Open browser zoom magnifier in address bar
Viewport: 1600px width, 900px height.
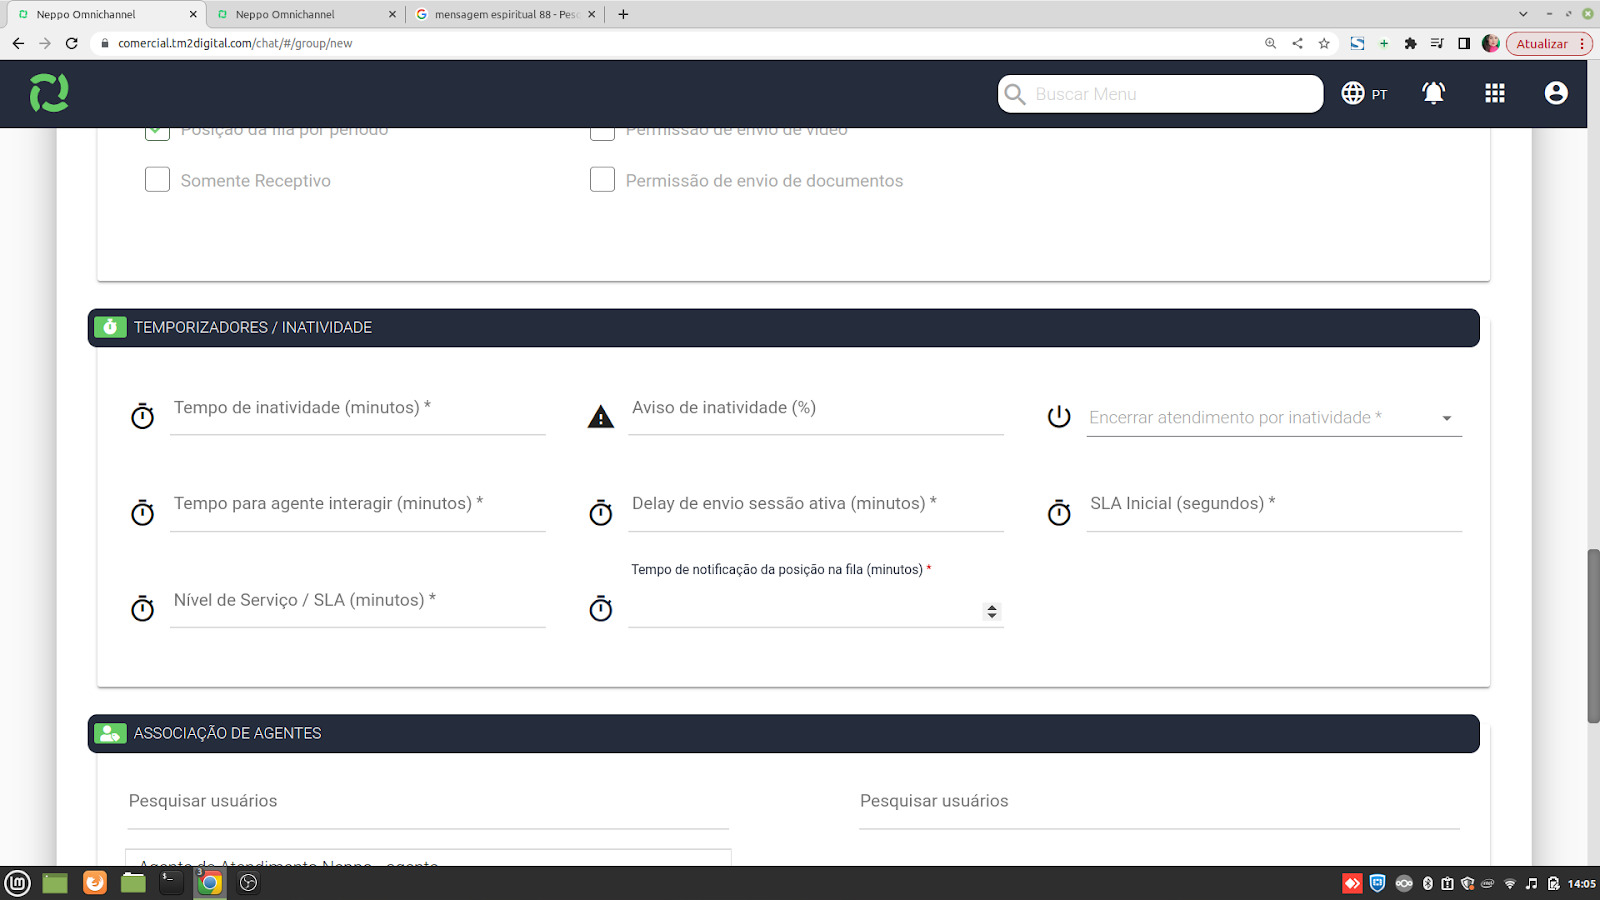1270,43
